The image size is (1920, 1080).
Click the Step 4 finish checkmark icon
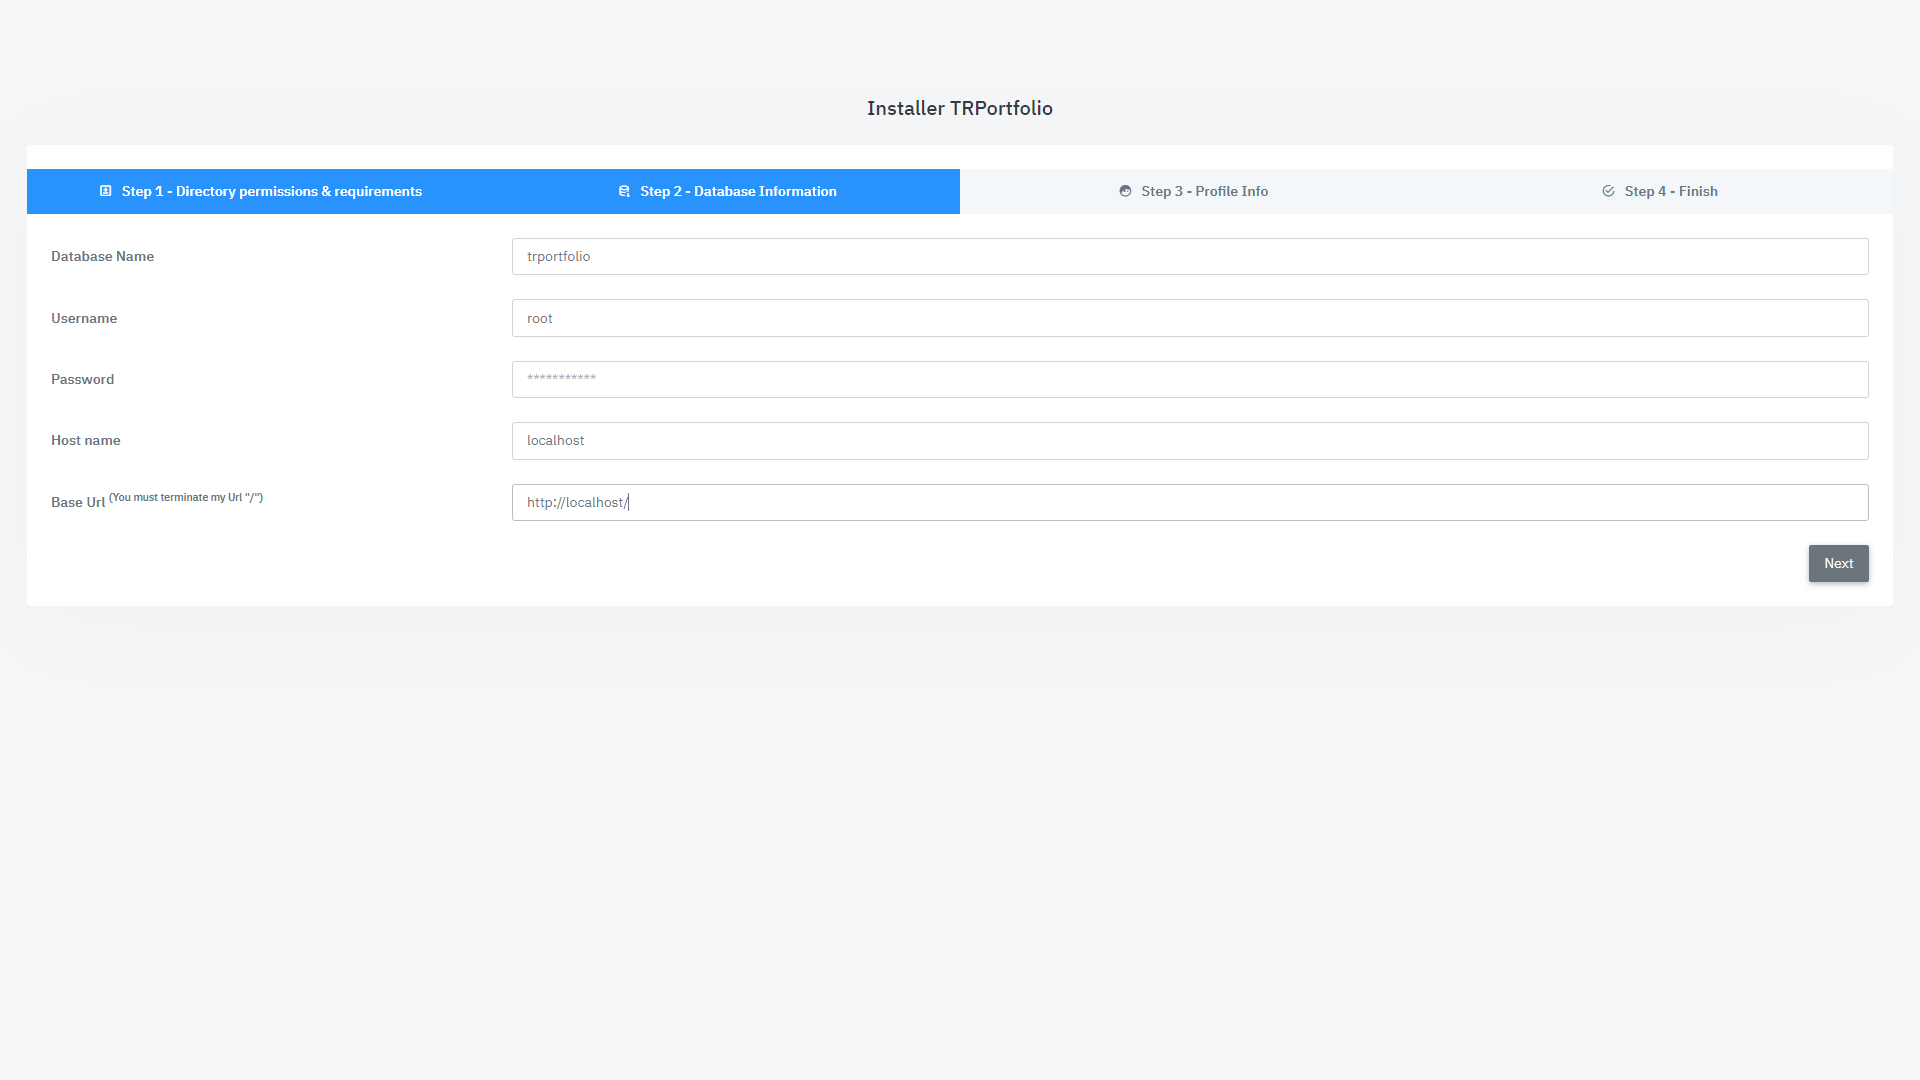1608,191
